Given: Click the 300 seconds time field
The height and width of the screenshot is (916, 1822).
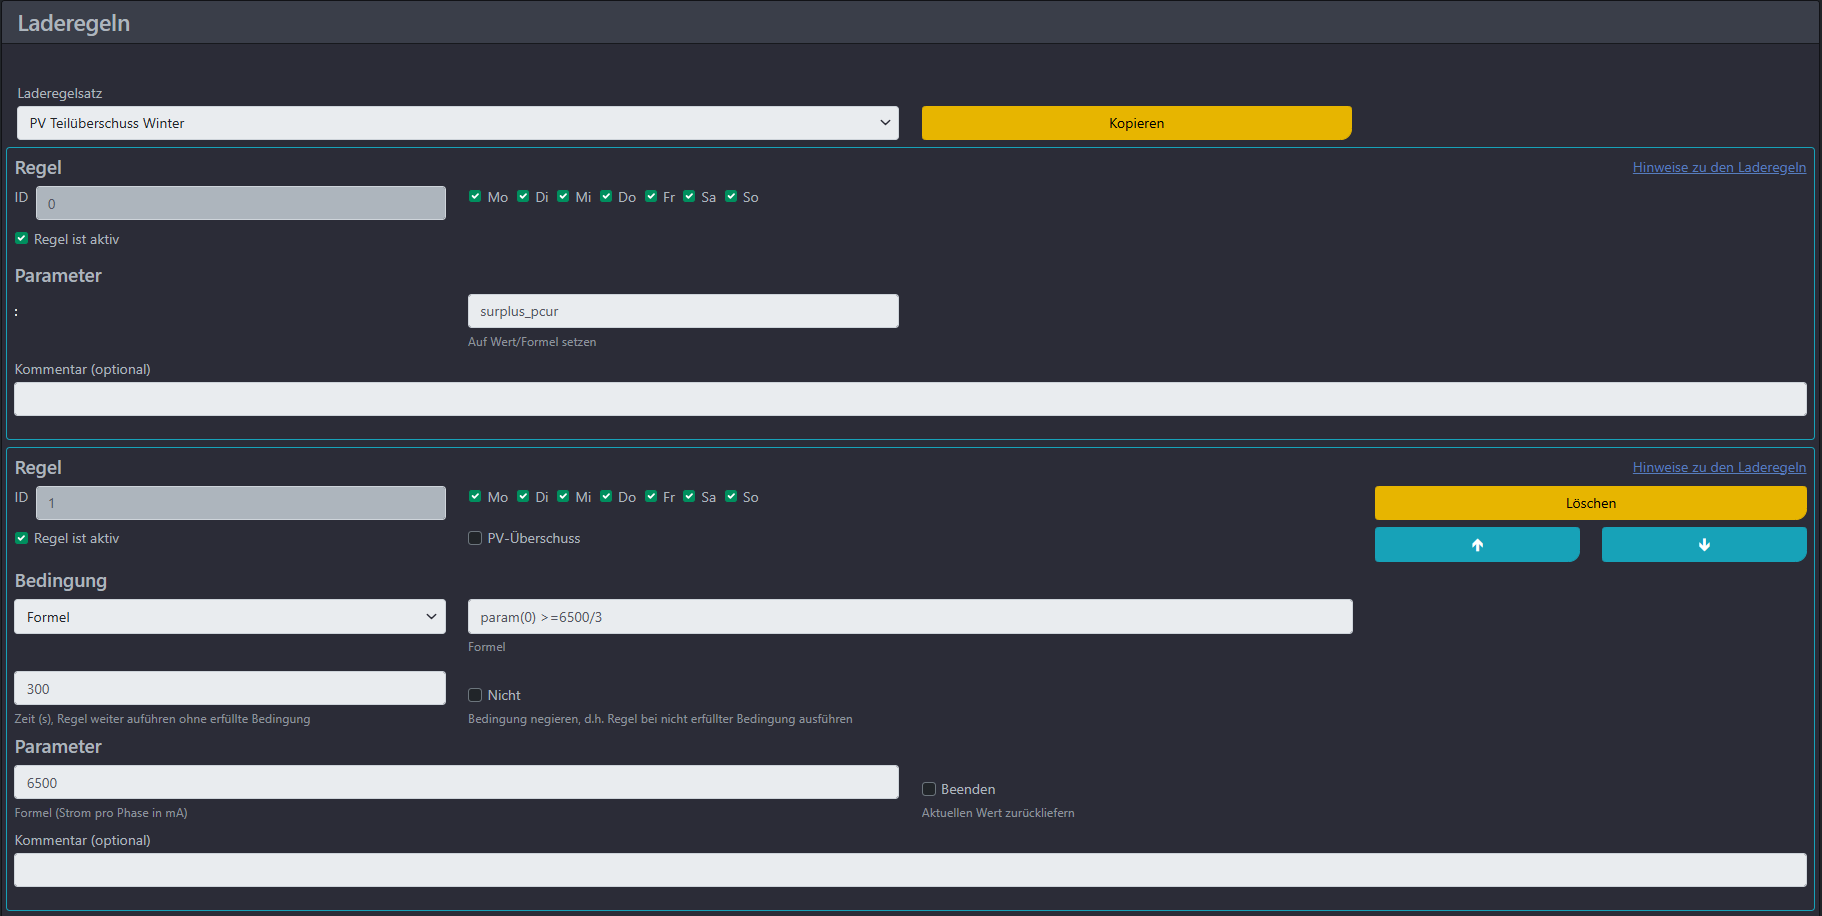Looking at the screenshot, I should 229,688.
